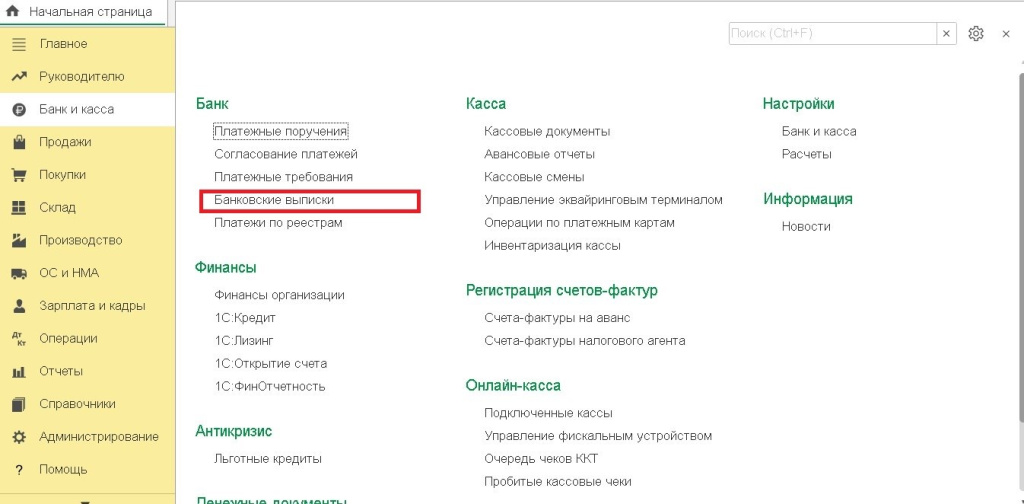
Task: Click the grid icon for Склад
Action: pyautogui.click(x=19, y=208)
